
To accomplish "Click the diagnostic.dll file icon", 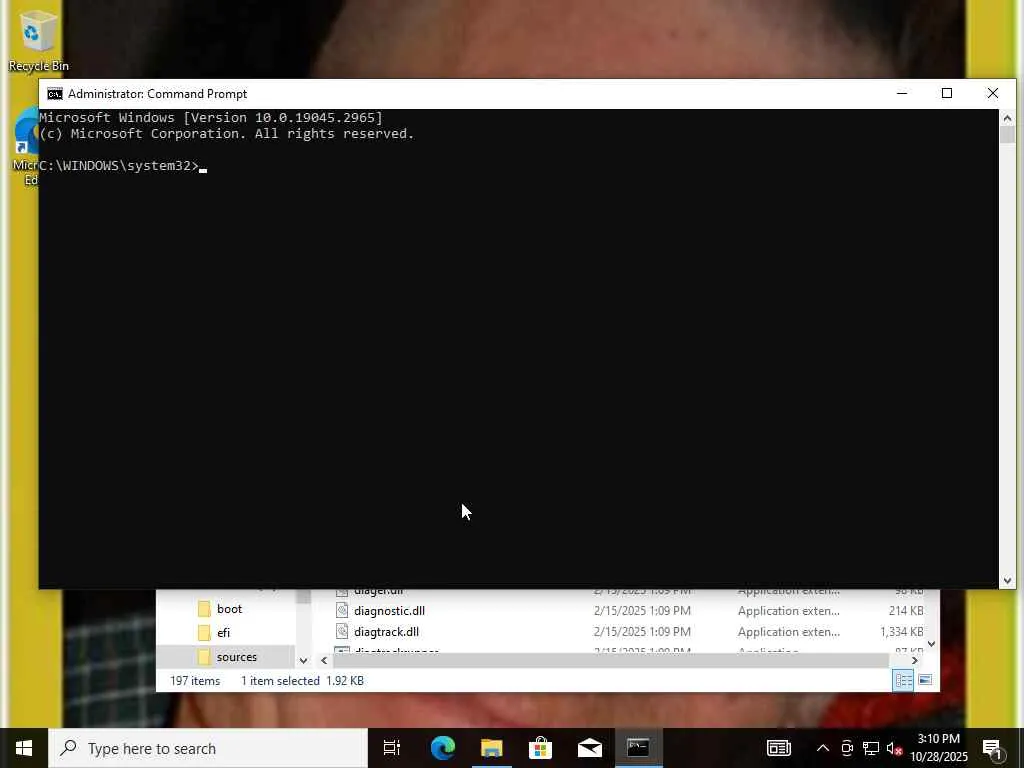I will point(342,611).
